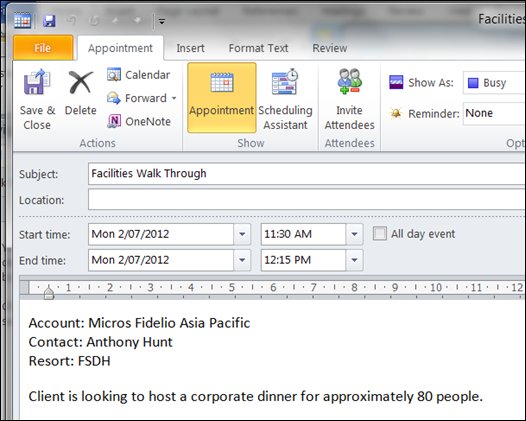
Task: Click into the Subject field
Action: pos(307,174)
